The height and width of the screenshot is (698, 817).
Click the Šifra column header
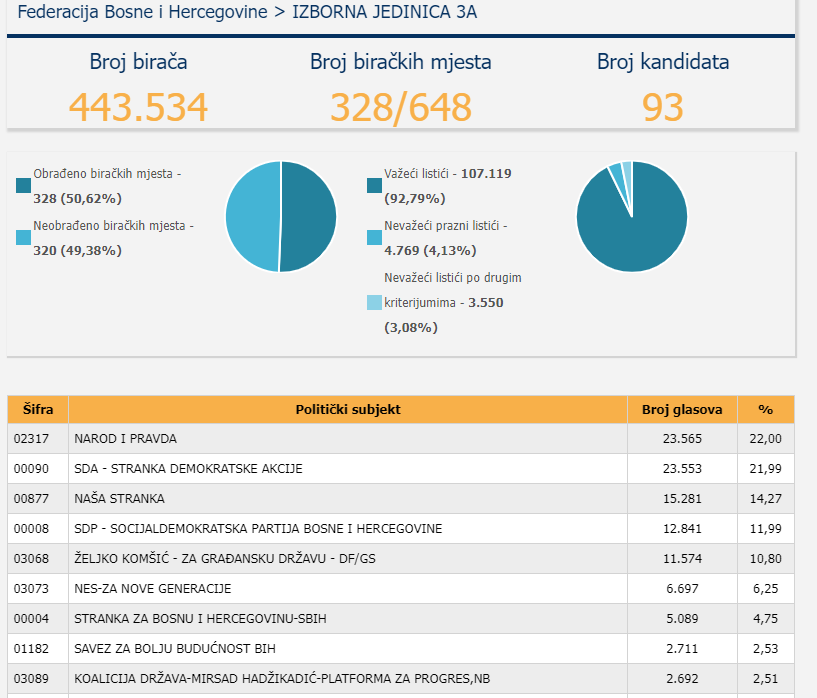[x=38, y=409]
